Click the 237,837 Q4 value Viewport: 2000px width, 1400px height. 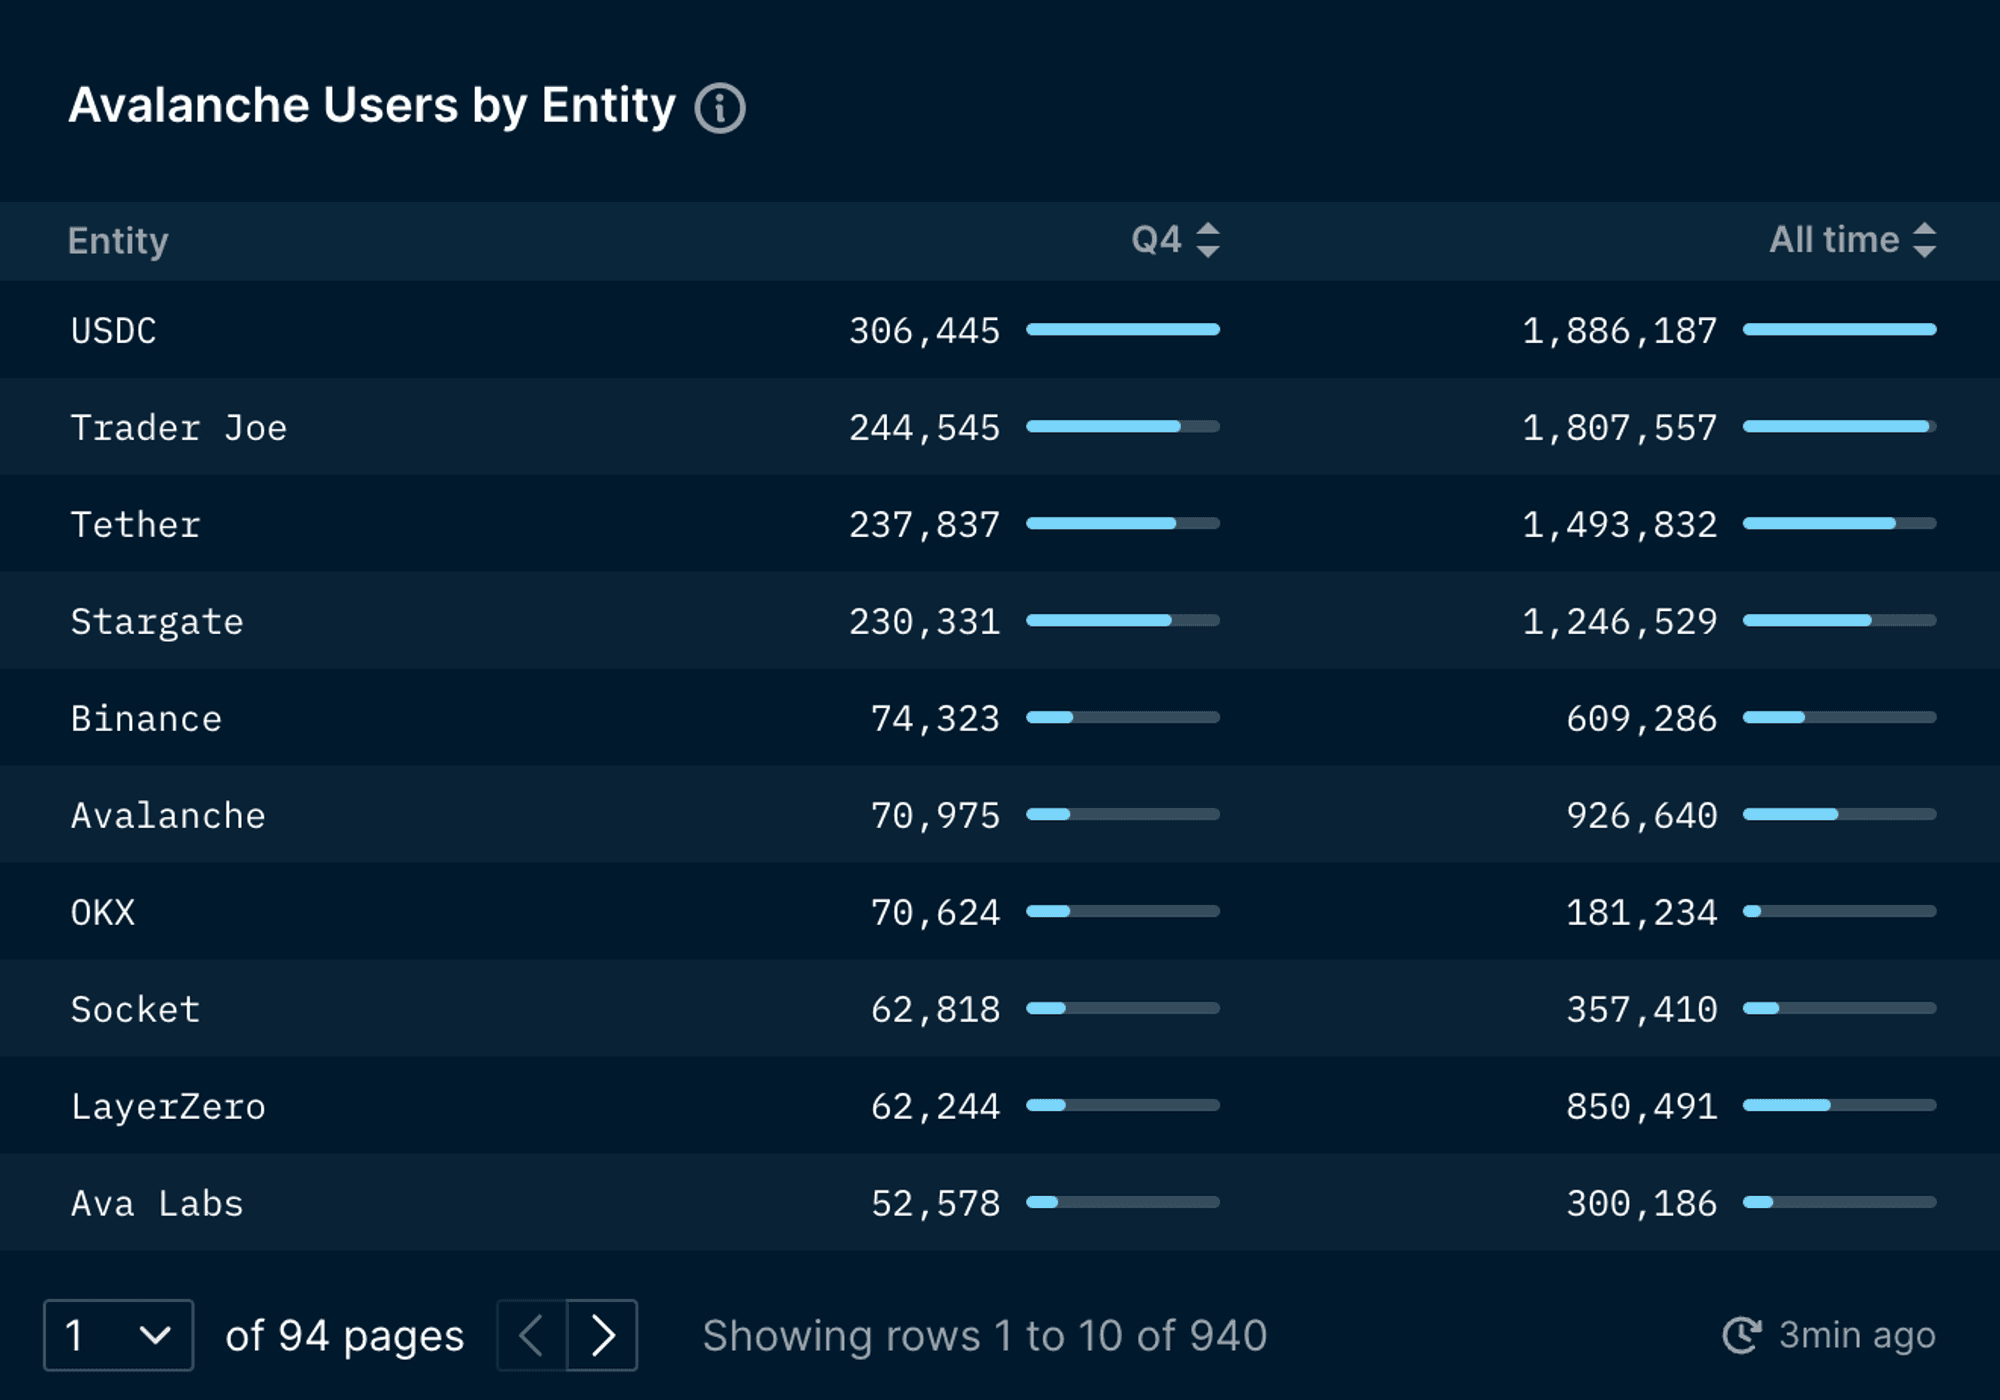pos(924,525)
